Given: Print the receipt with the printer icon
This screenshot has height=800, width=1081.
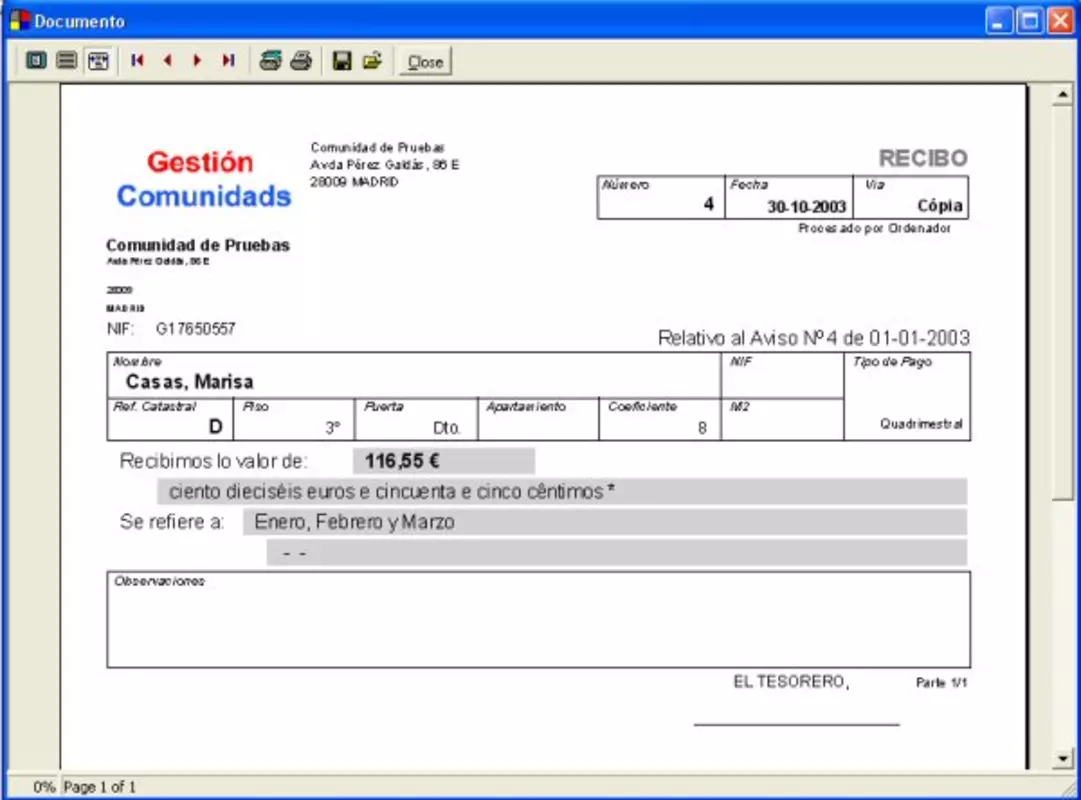Looking at the screenshot, I should coord(301,61).
